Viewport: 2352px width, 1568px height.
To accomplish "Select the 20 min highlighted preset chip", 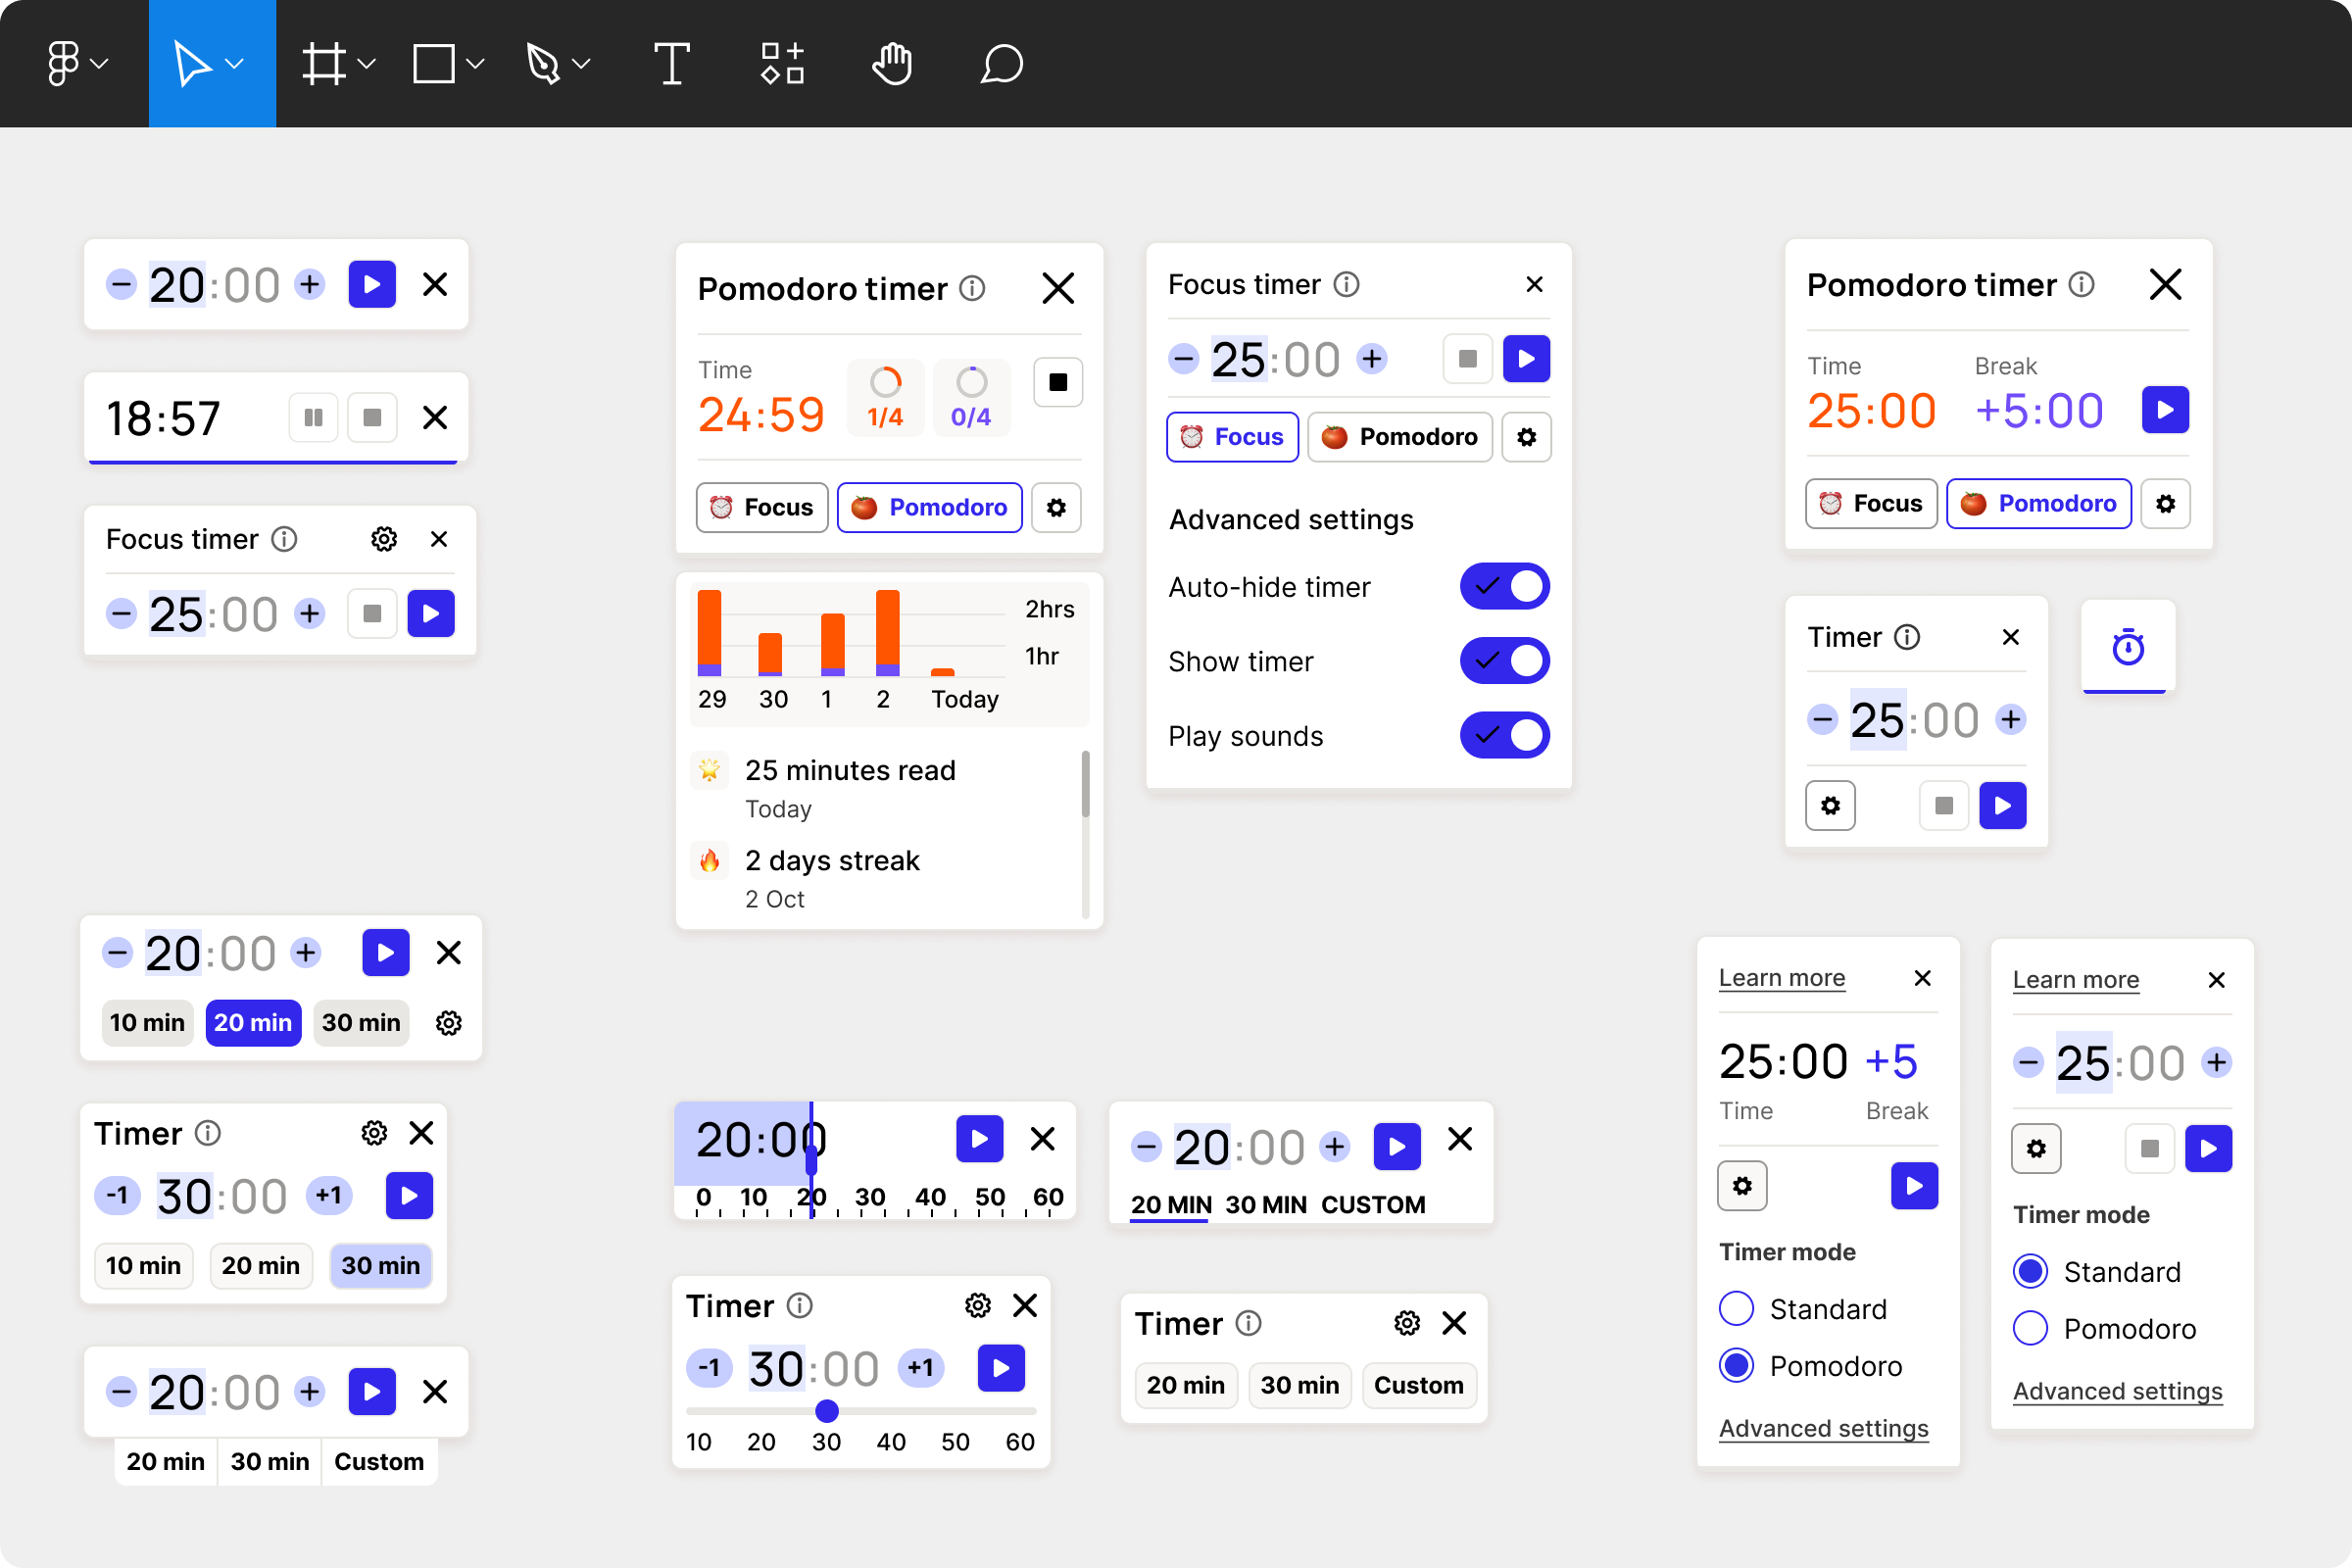I will (253, 1023).
